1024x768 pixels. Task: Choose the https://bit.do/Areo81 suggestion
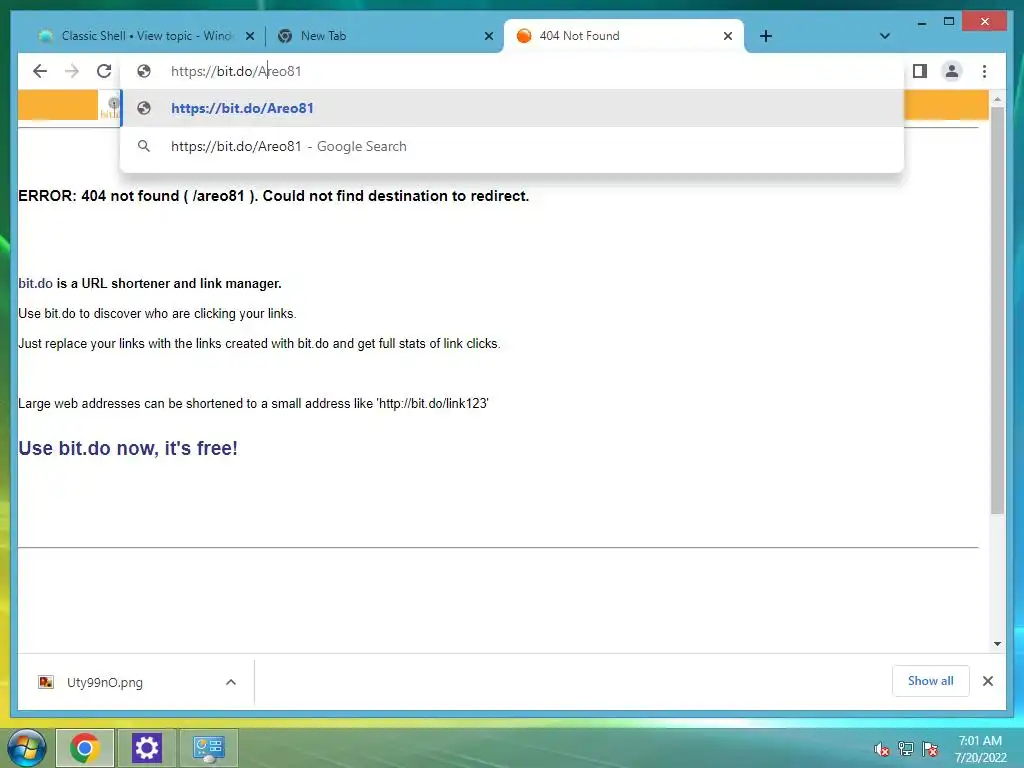pos(512,108)
